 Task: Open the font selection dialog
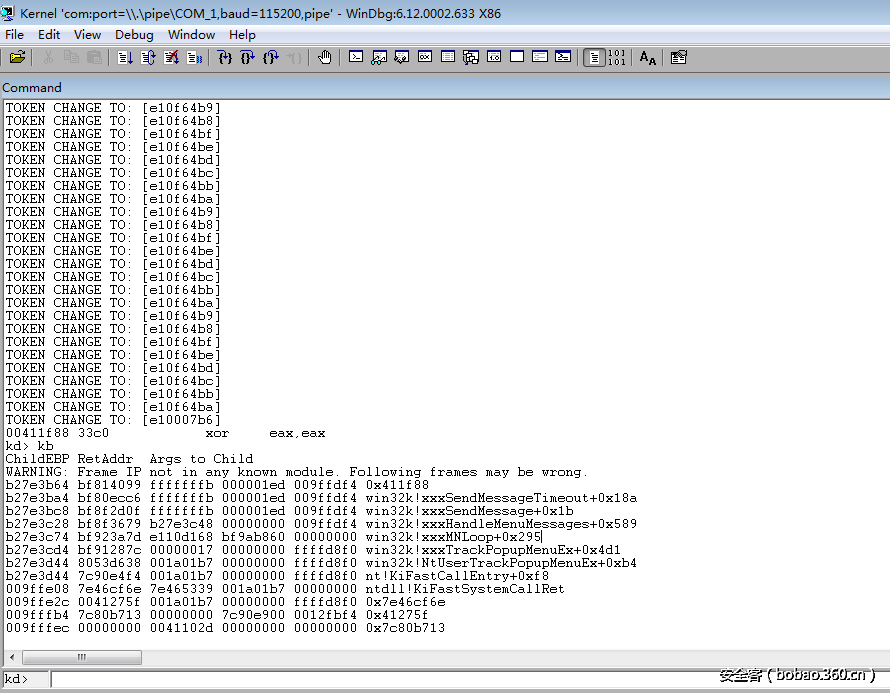point(648,57)
